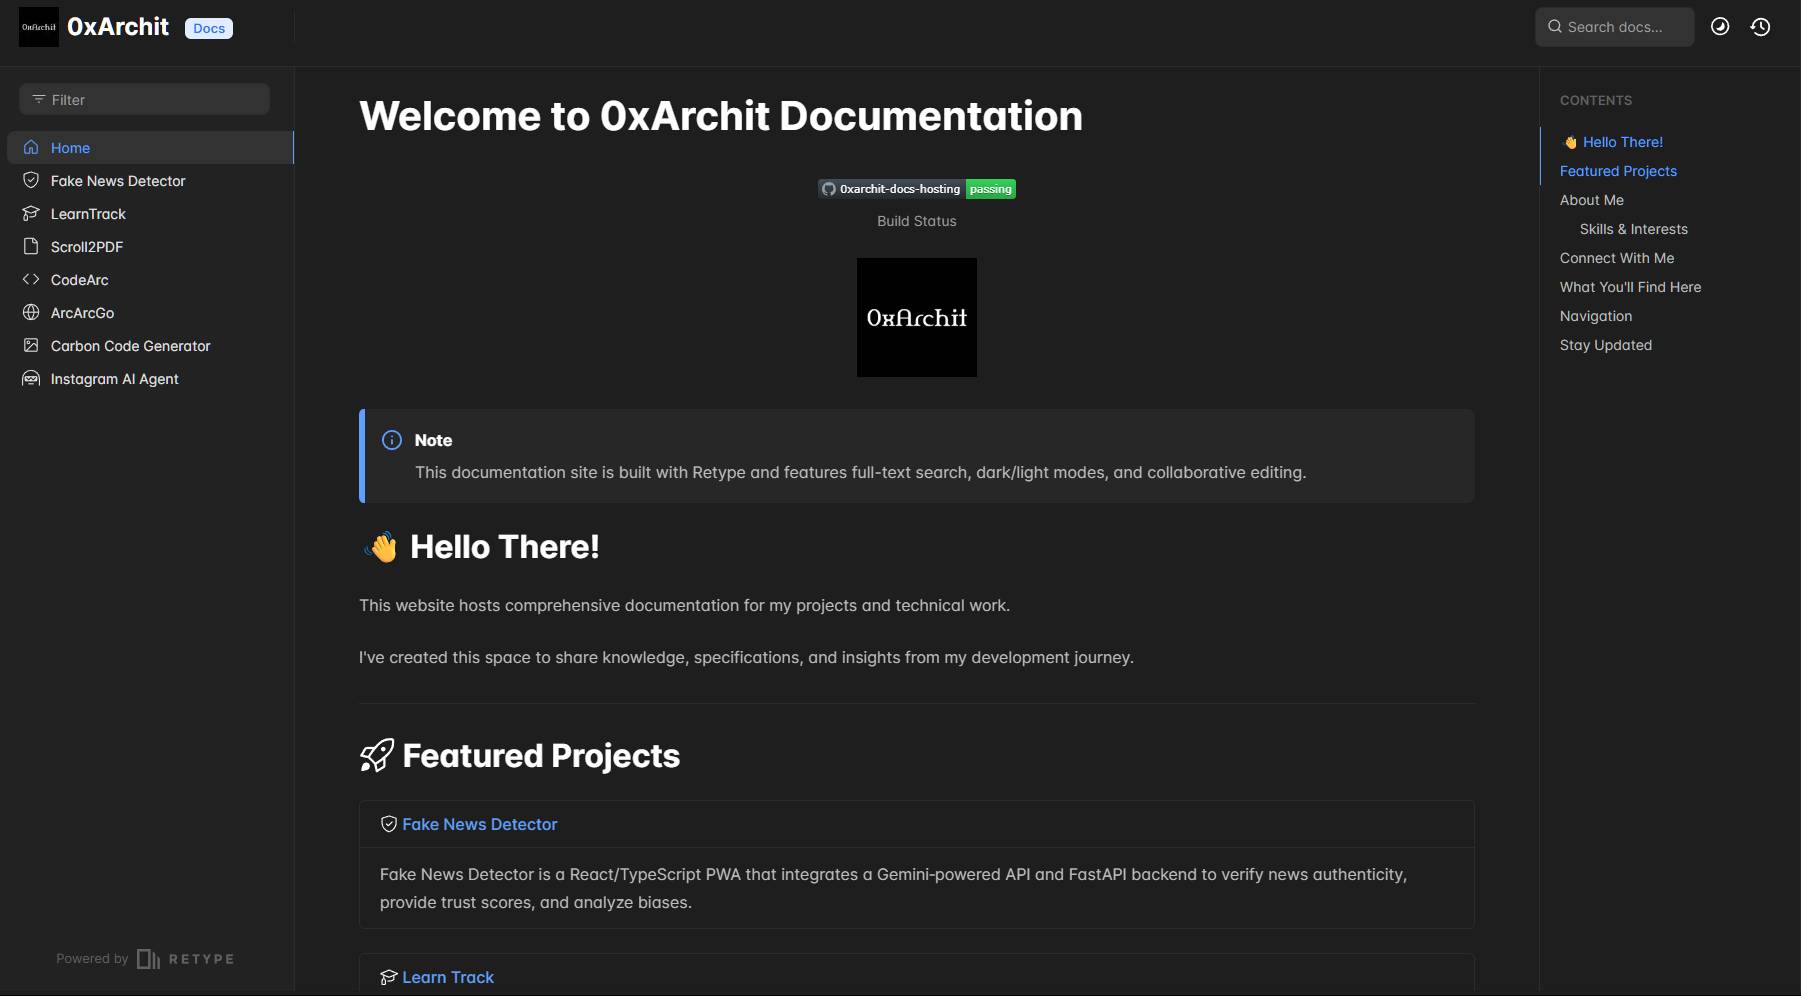Click the Powered by Retype logo
Image resolution: width=1801 pixels, height=996 pixels.
point(145,959)
